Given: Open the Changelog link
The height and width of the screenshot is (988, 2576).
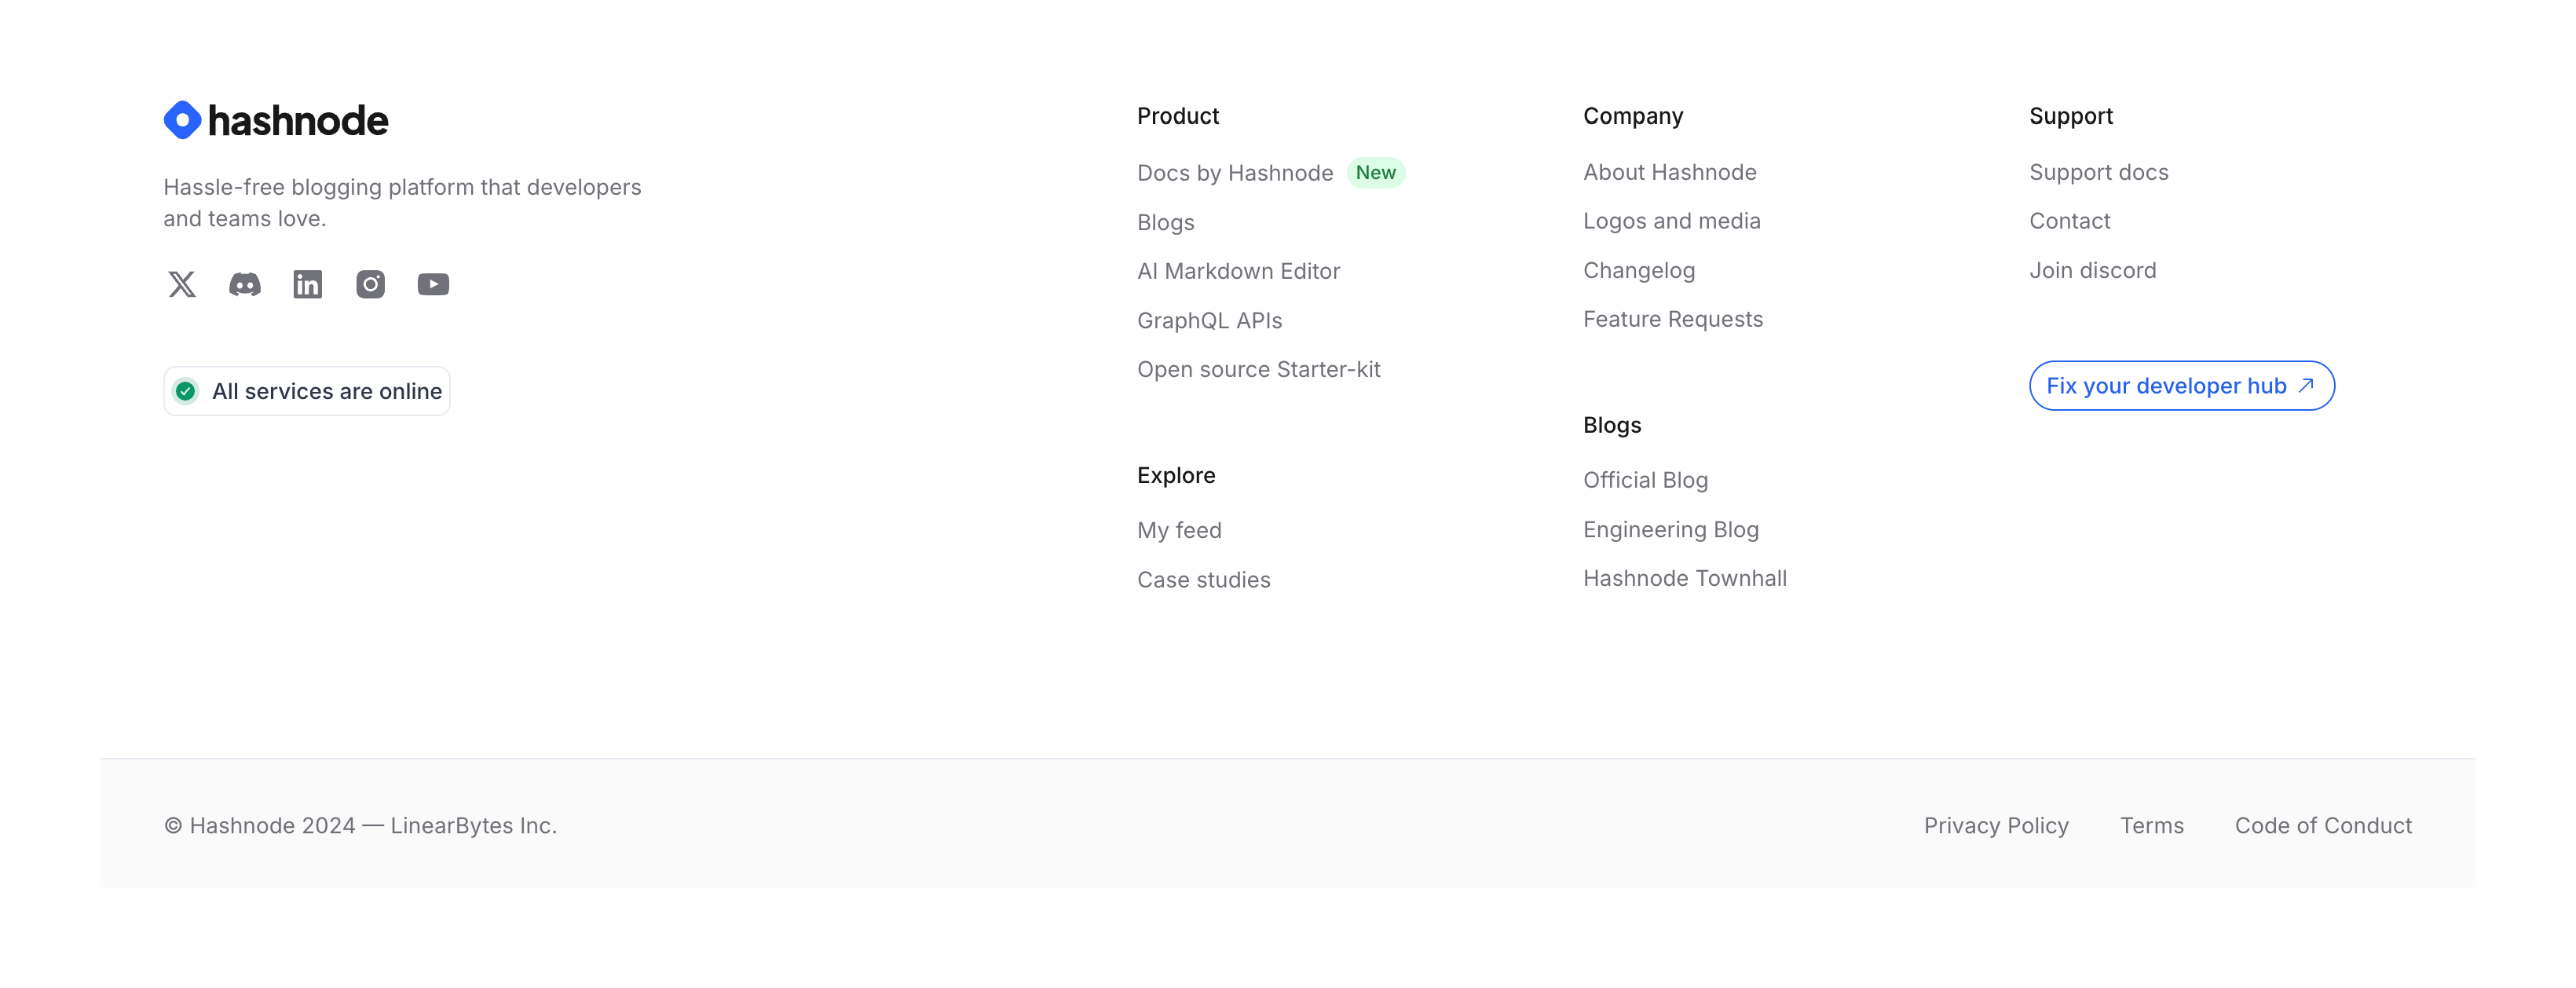Looking at the screenshot, I should [x=1639, y=271].
